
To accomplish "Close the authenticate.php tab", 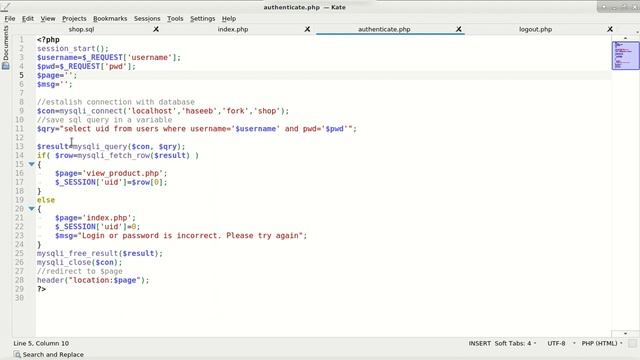I will point(459,29).
